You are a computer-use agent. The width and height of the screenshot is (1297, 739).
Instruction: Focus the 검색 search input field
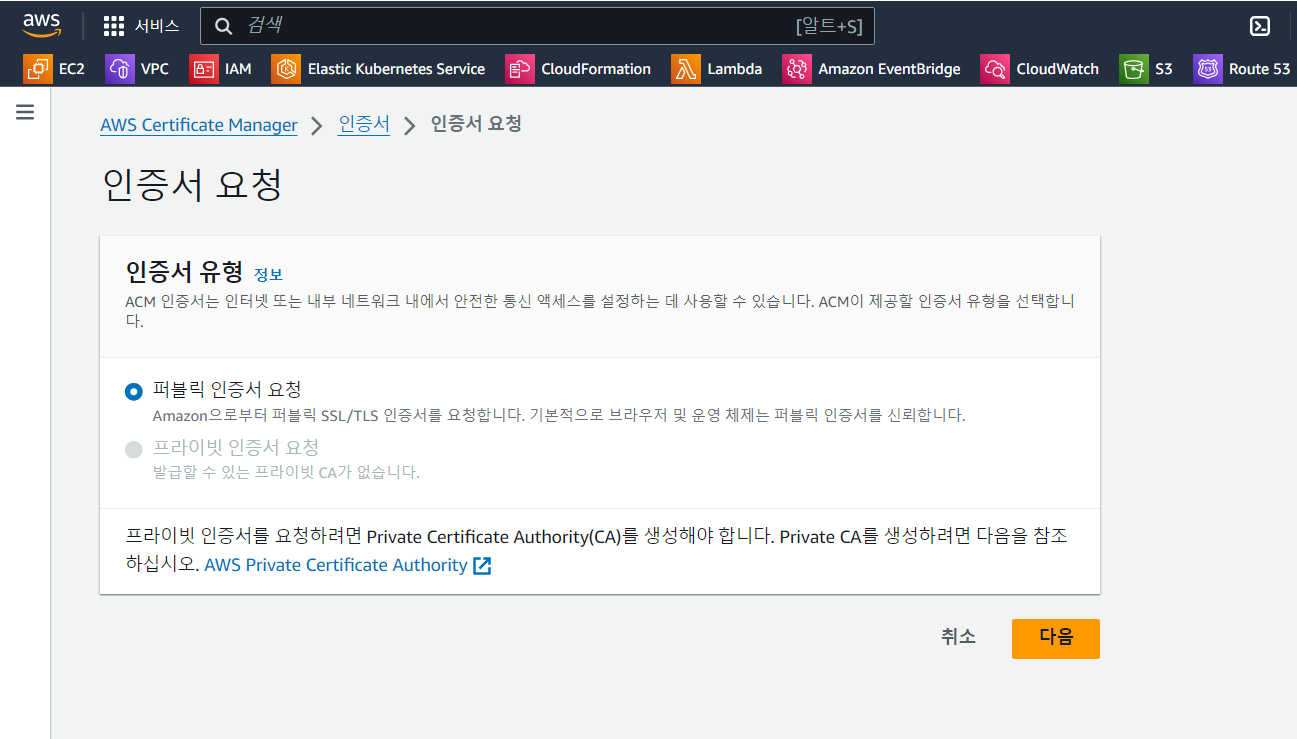tap(537, 26)
